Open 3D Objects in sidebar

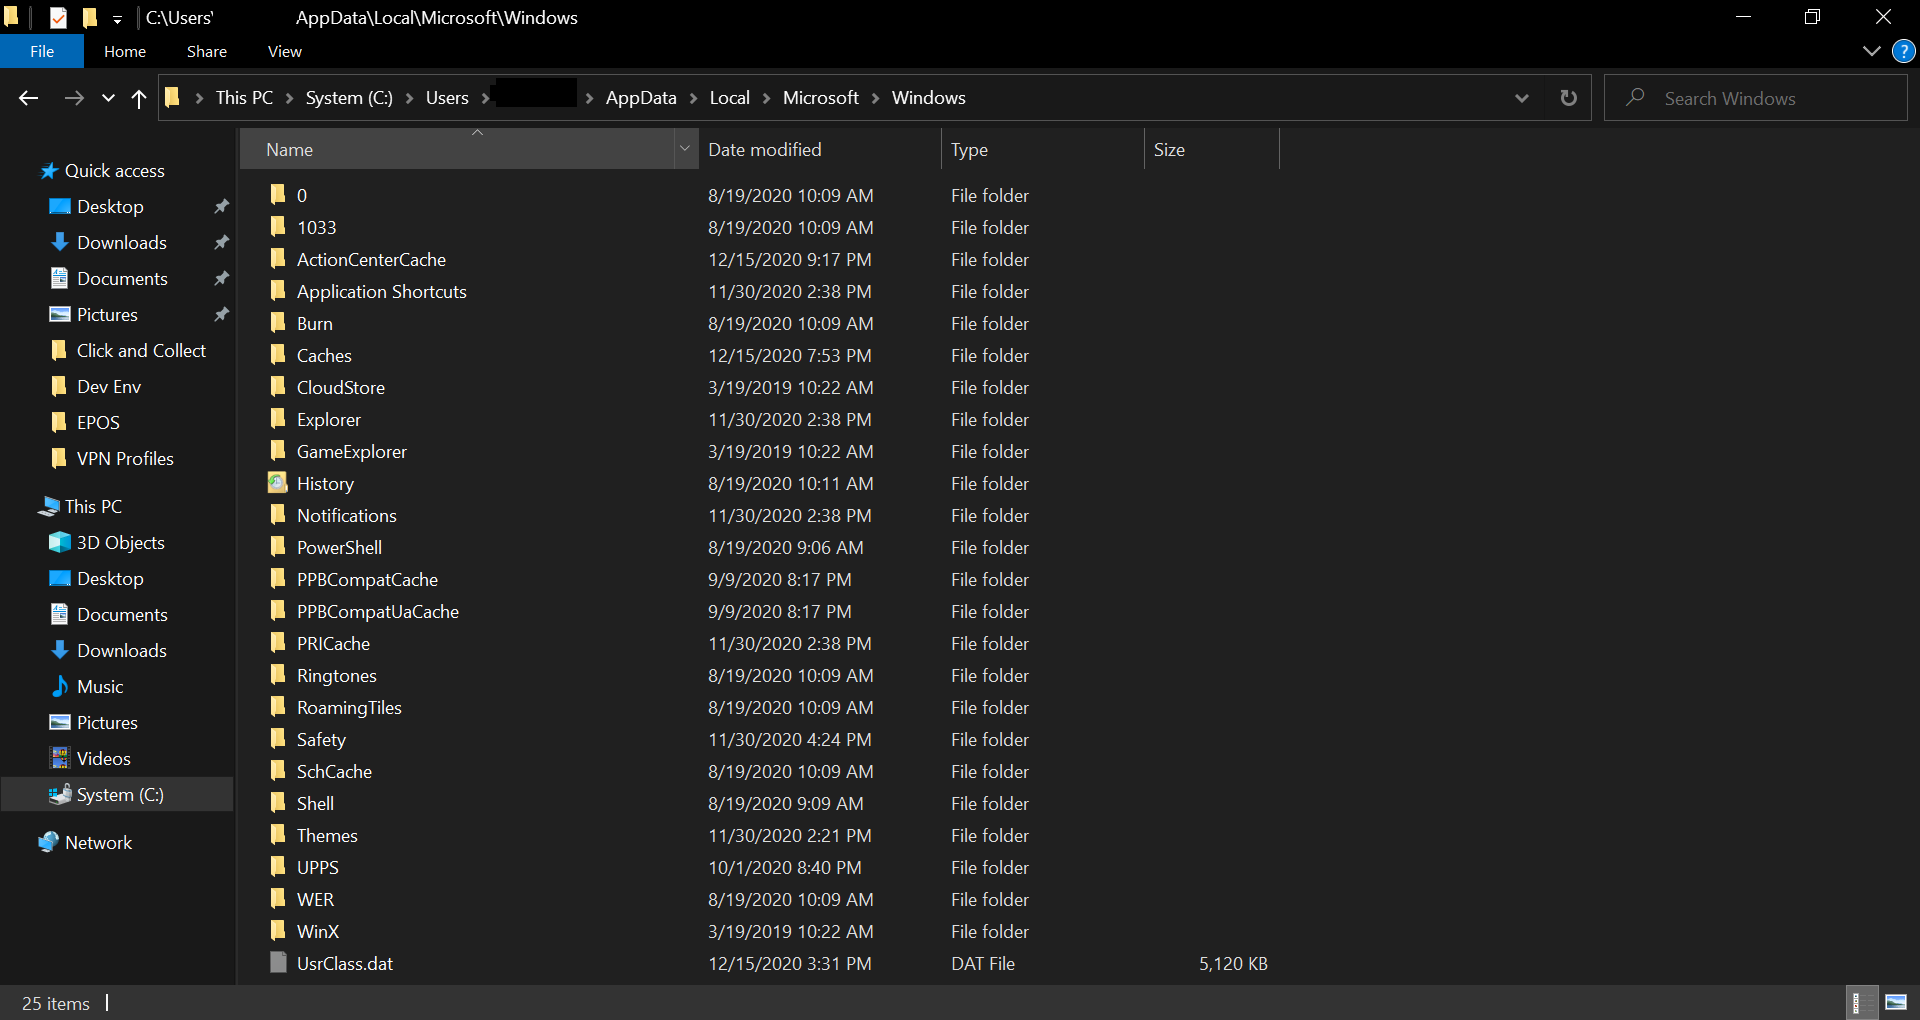pyautogui.click(x=120, y=542)
